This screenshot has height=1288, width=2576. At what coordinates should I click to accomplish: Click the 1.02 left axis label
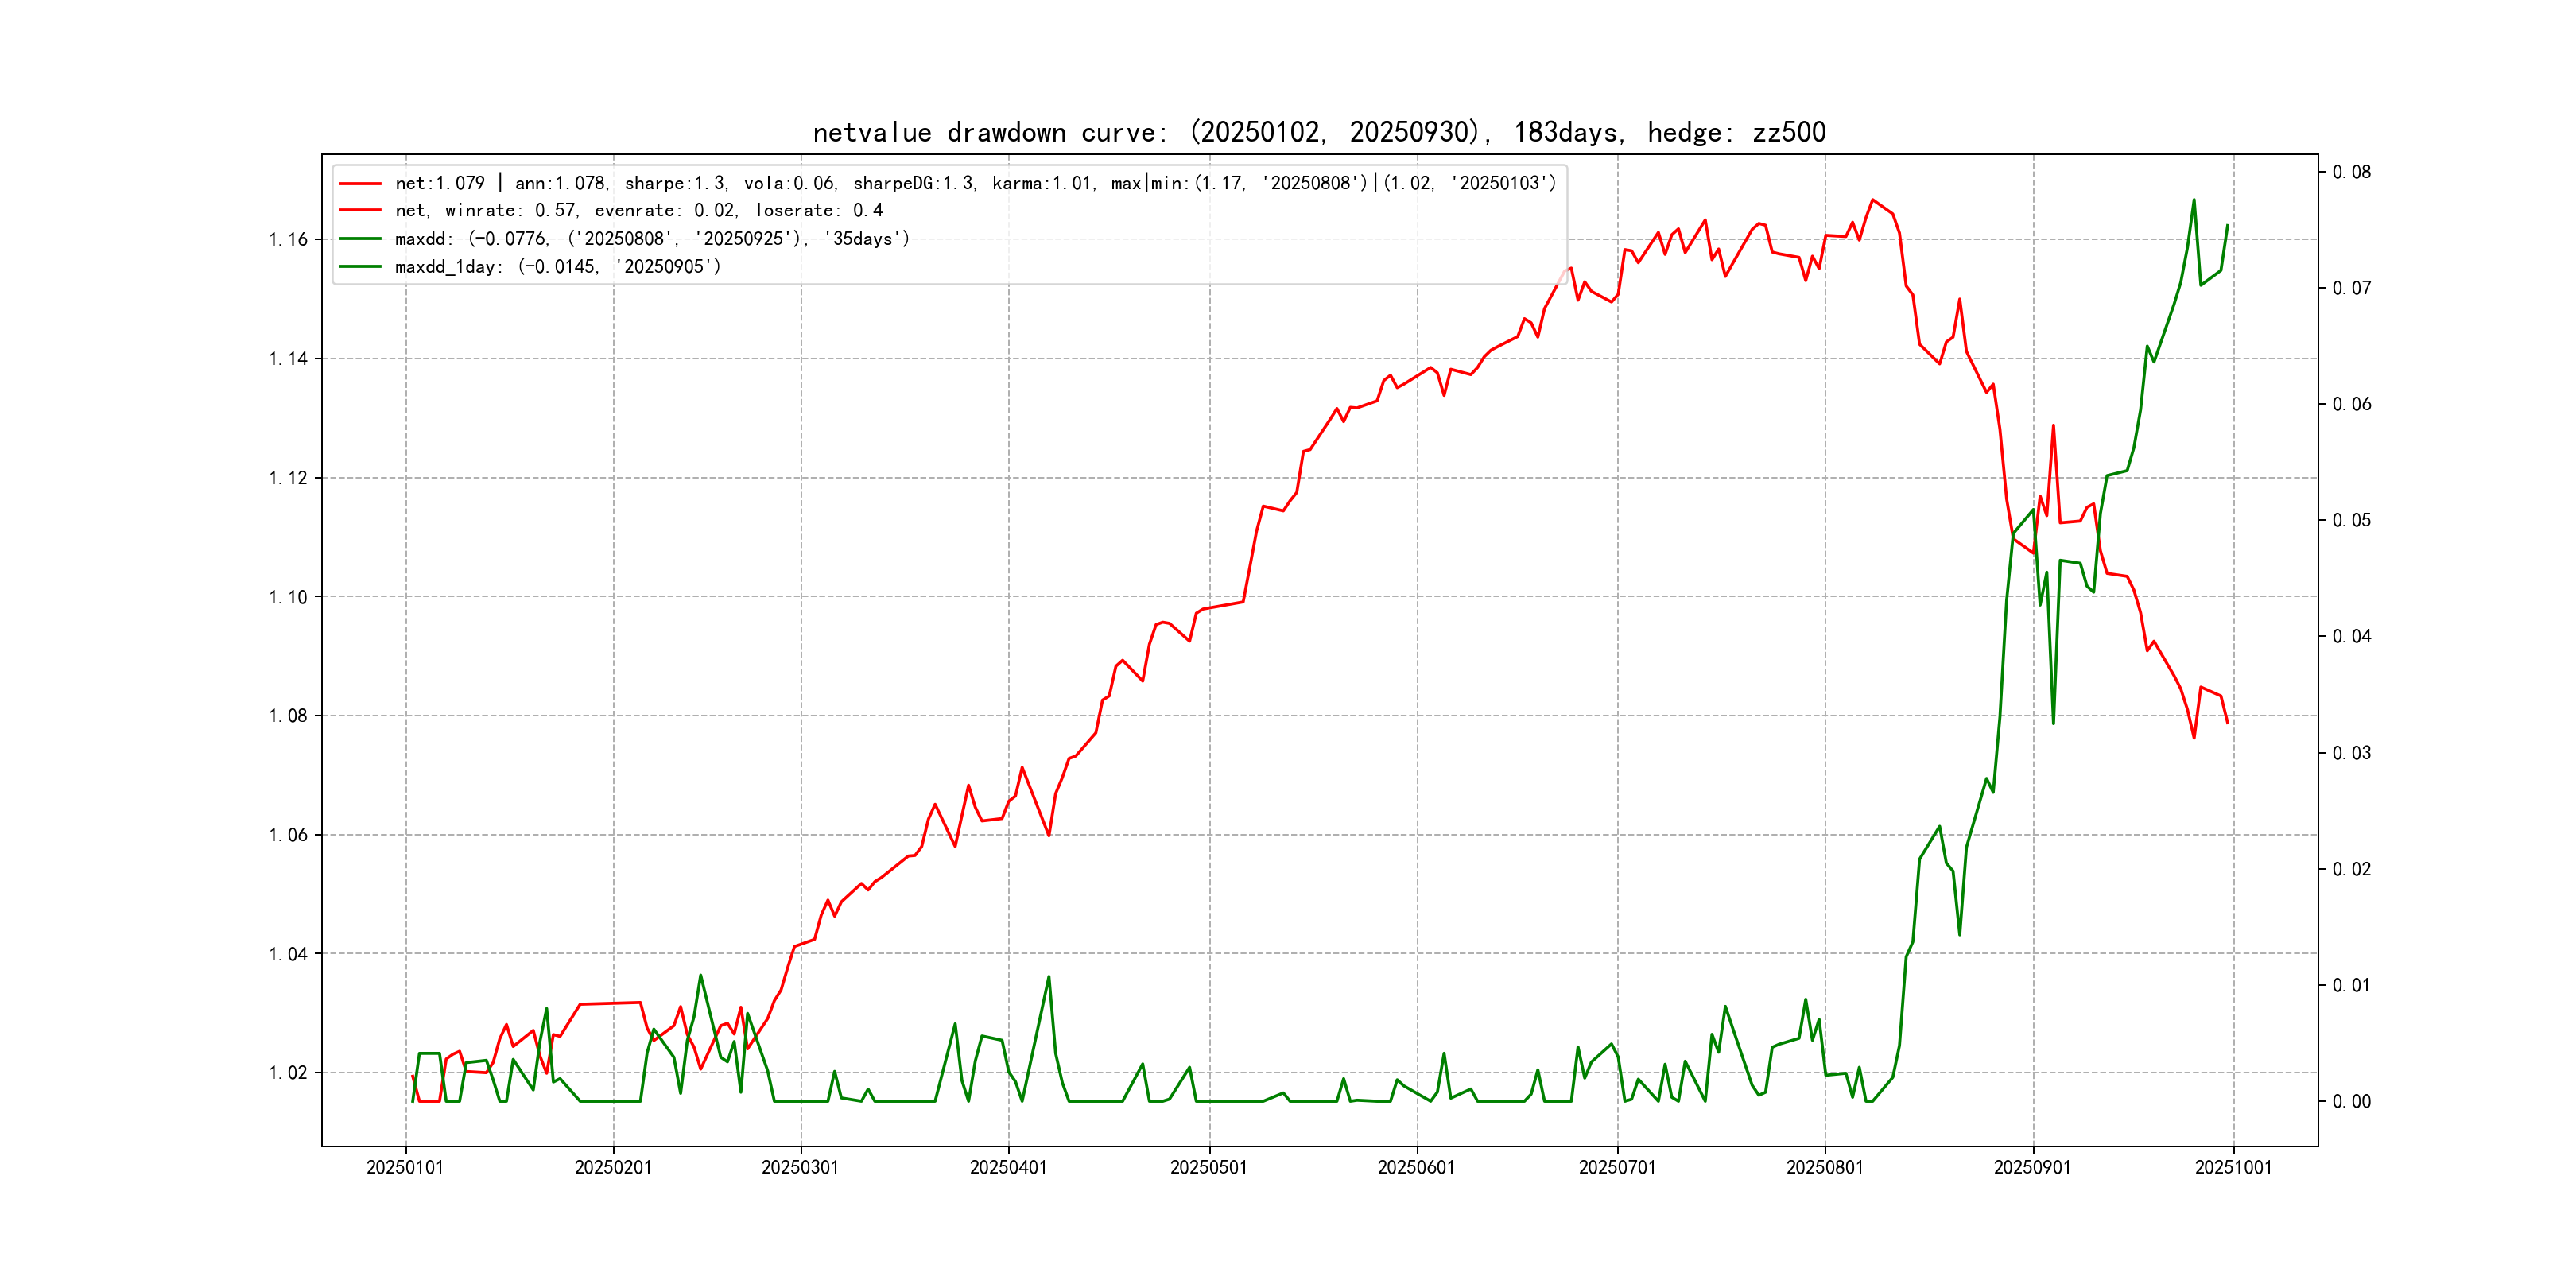point(288,1073)
